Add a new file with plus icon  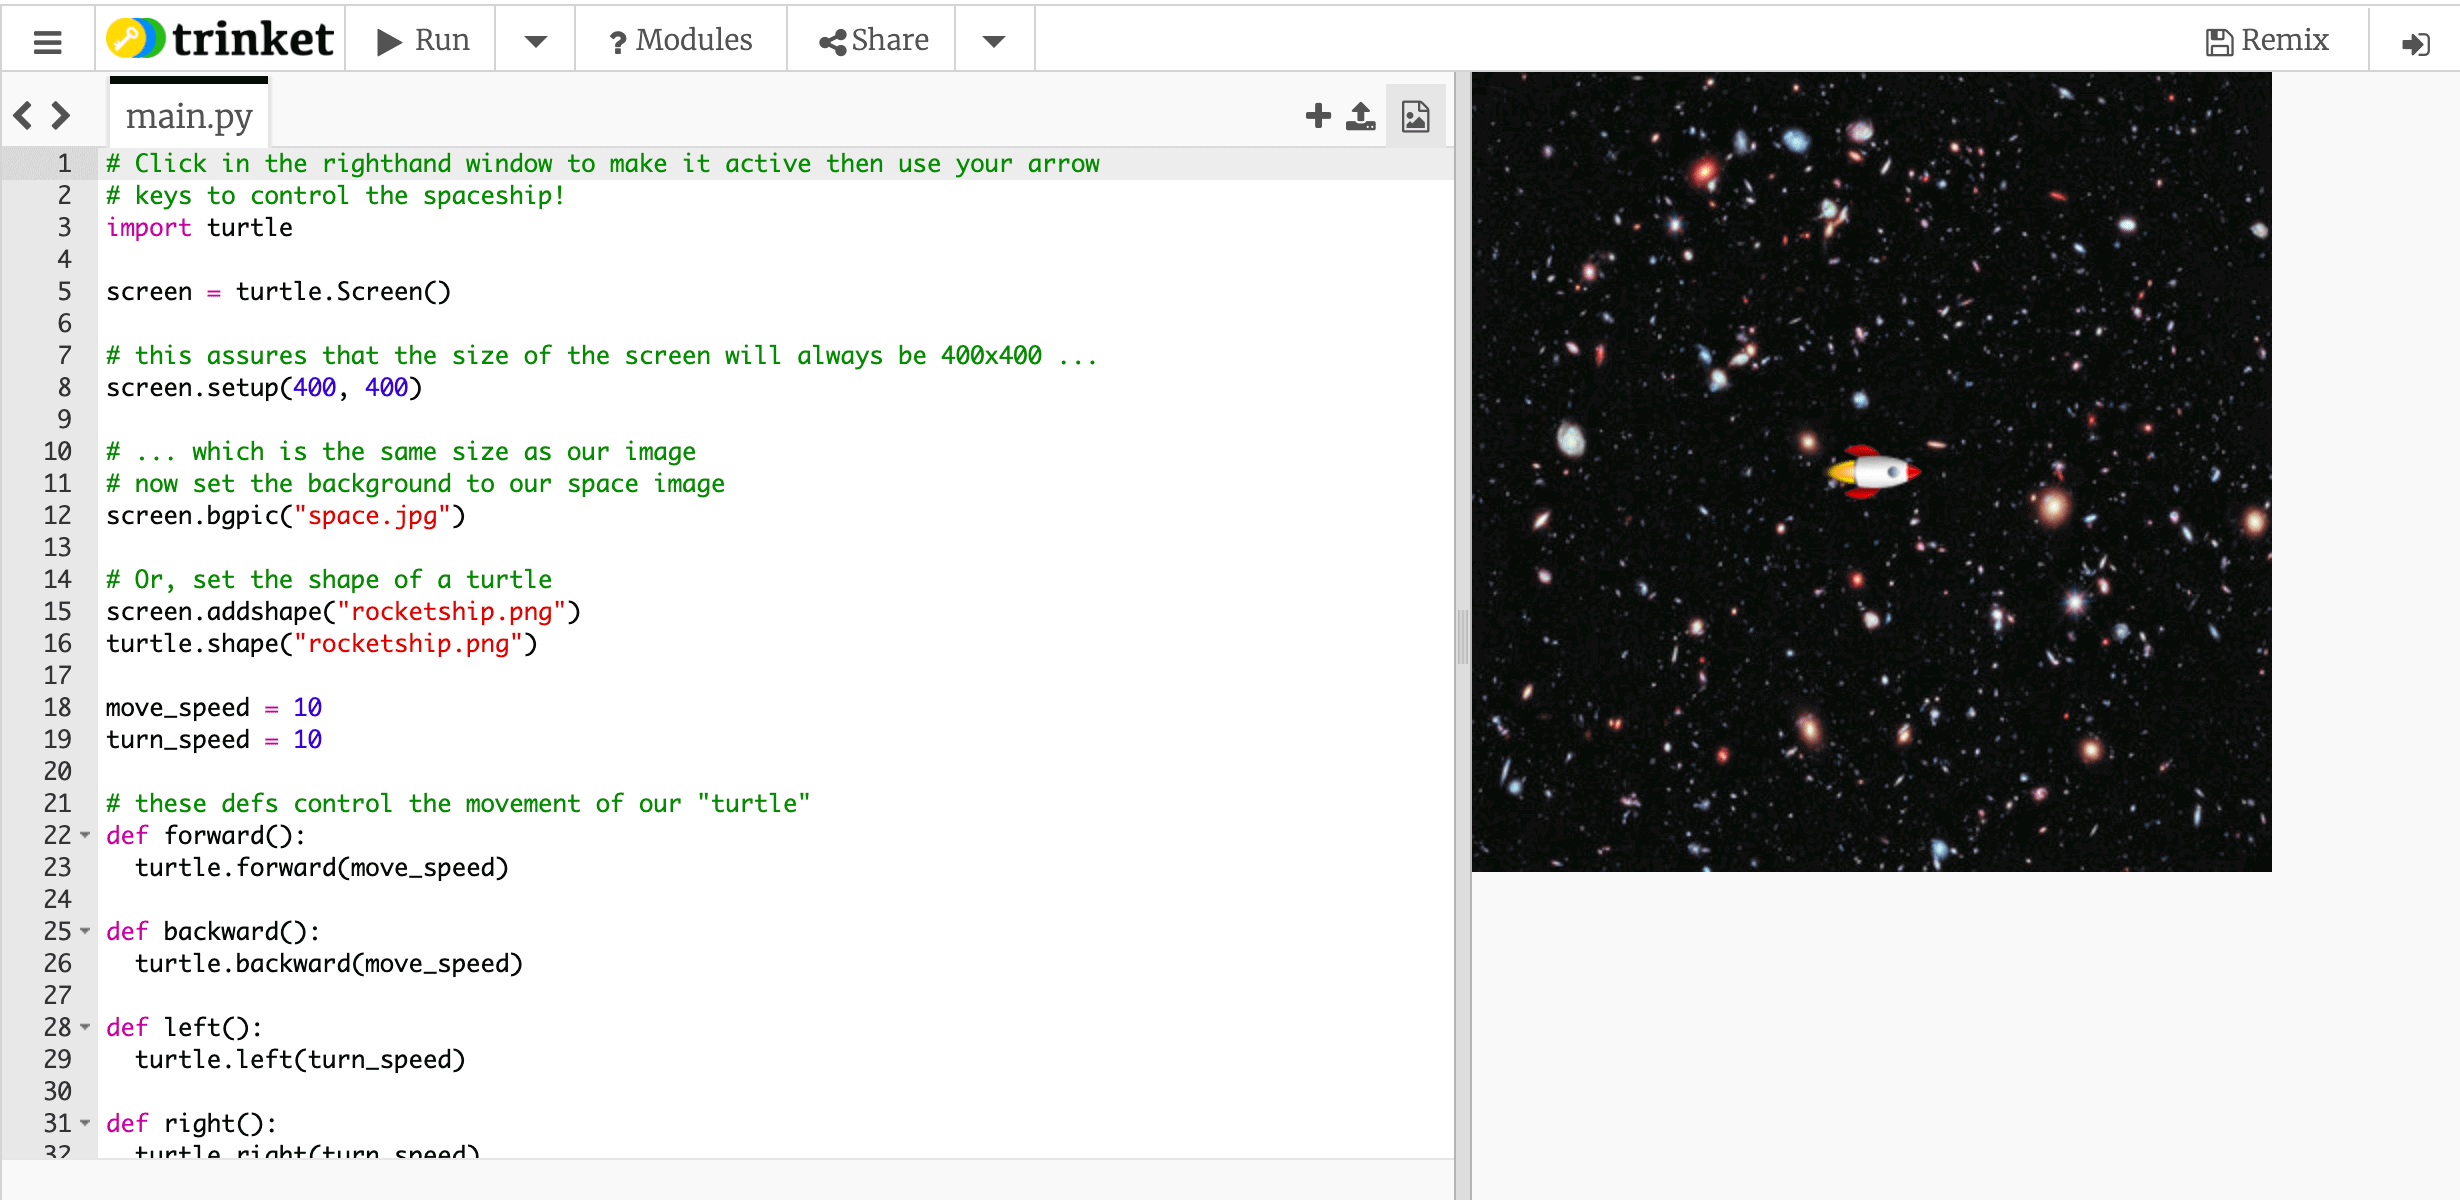[x=1318, y=116]
